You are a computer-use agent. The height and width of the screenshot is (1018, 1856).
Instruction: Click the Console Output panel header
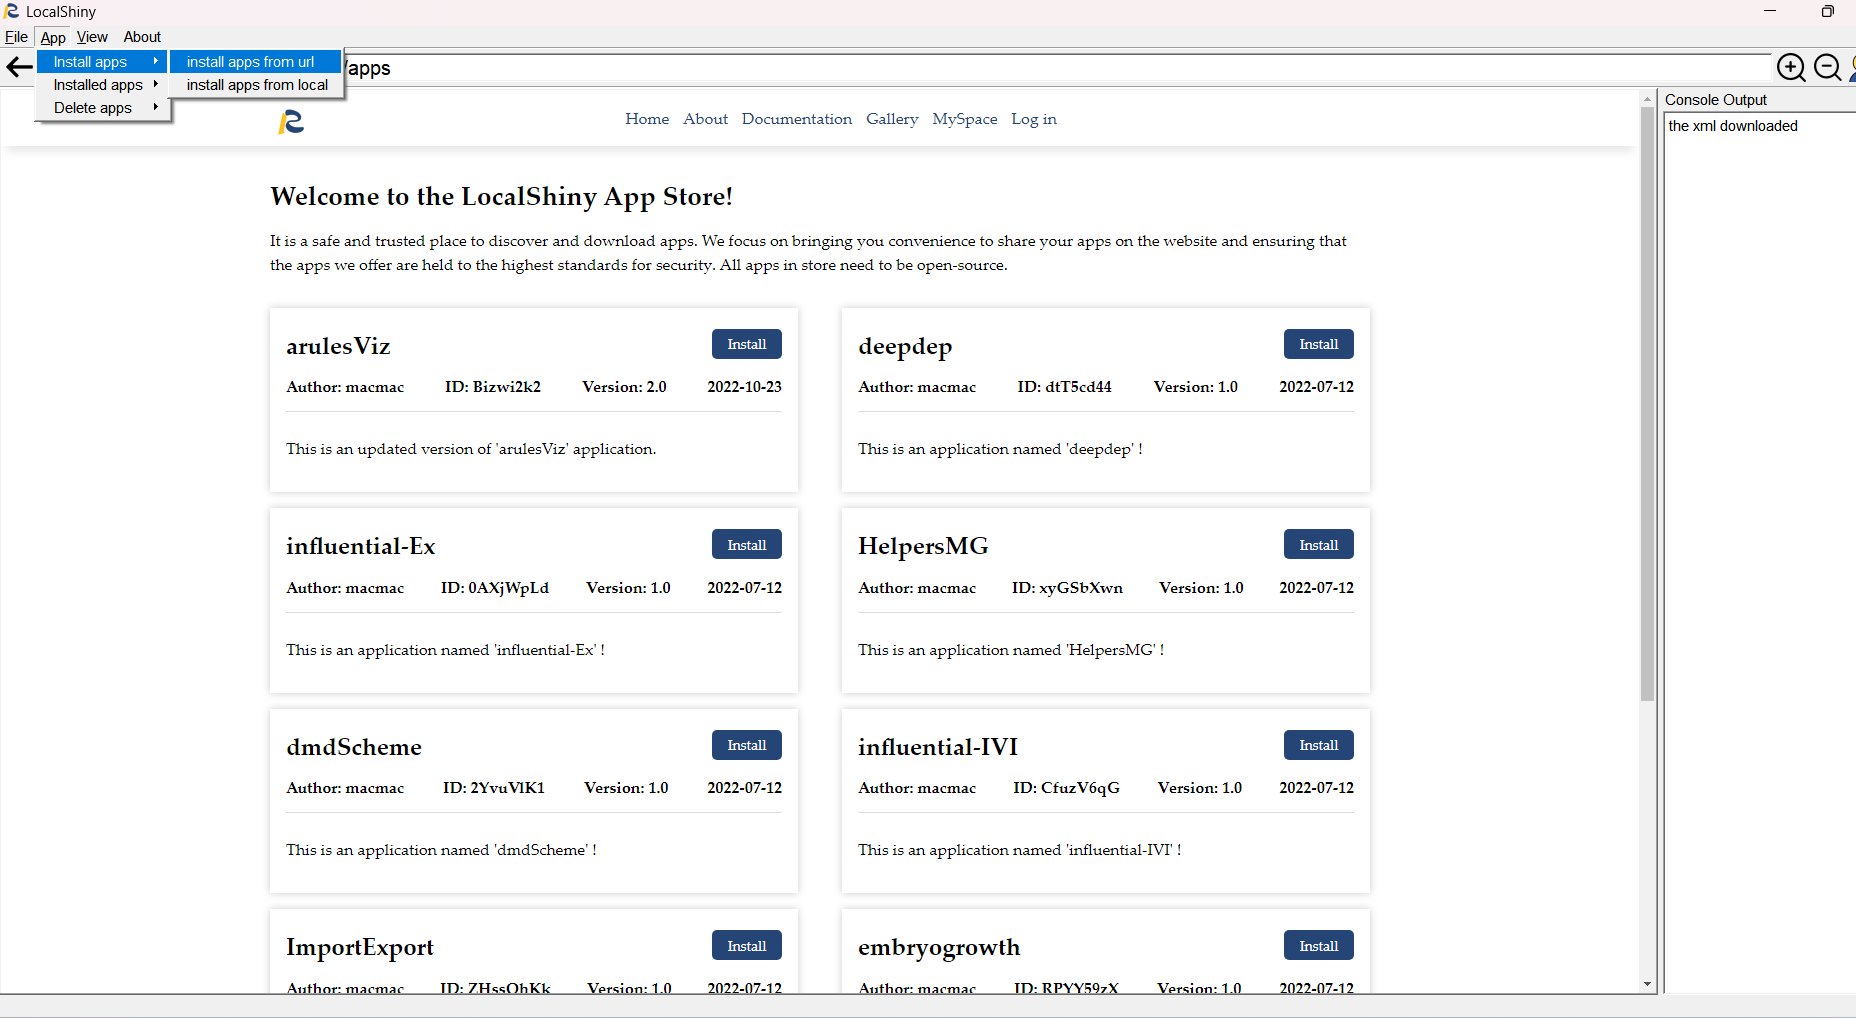[x=1716, y=100]
